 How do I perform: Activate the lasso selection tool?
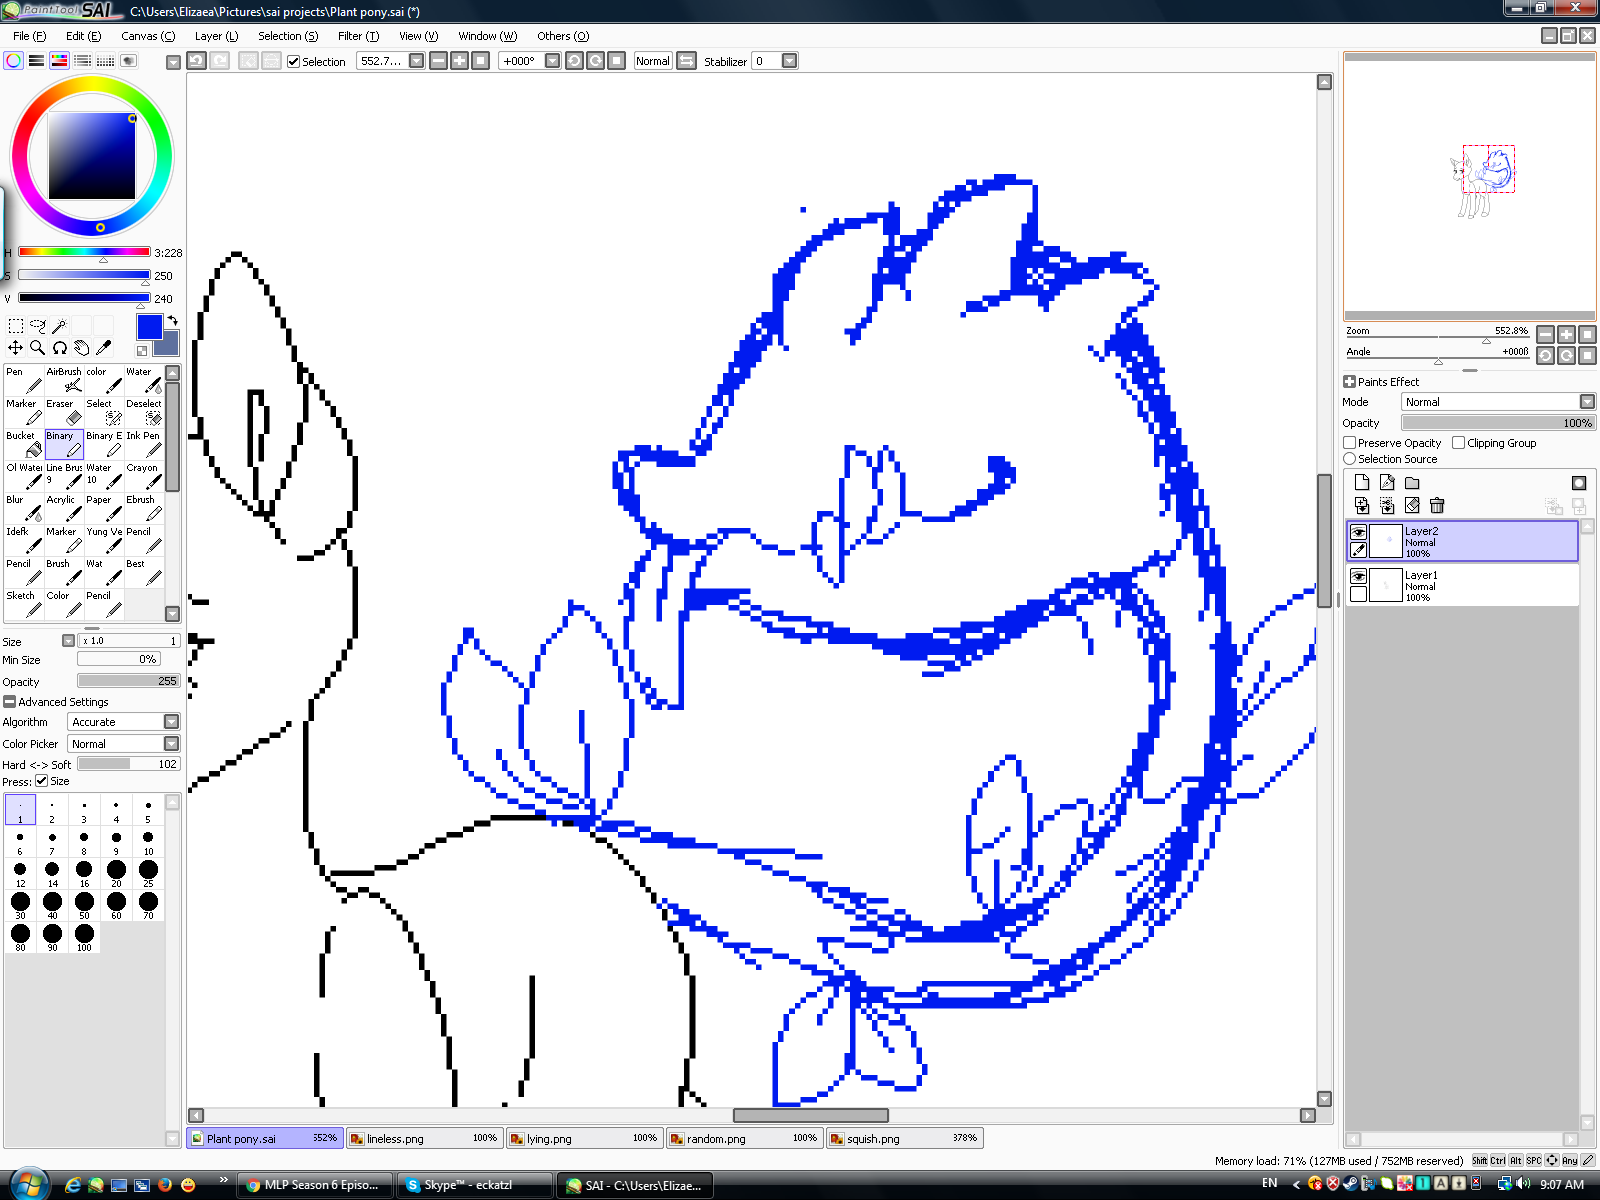point(38,326)
